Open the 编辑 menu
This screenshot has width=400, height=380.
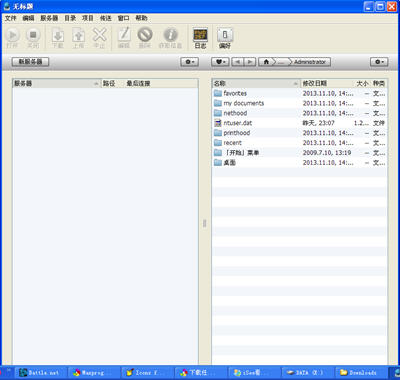pos(28,18)
